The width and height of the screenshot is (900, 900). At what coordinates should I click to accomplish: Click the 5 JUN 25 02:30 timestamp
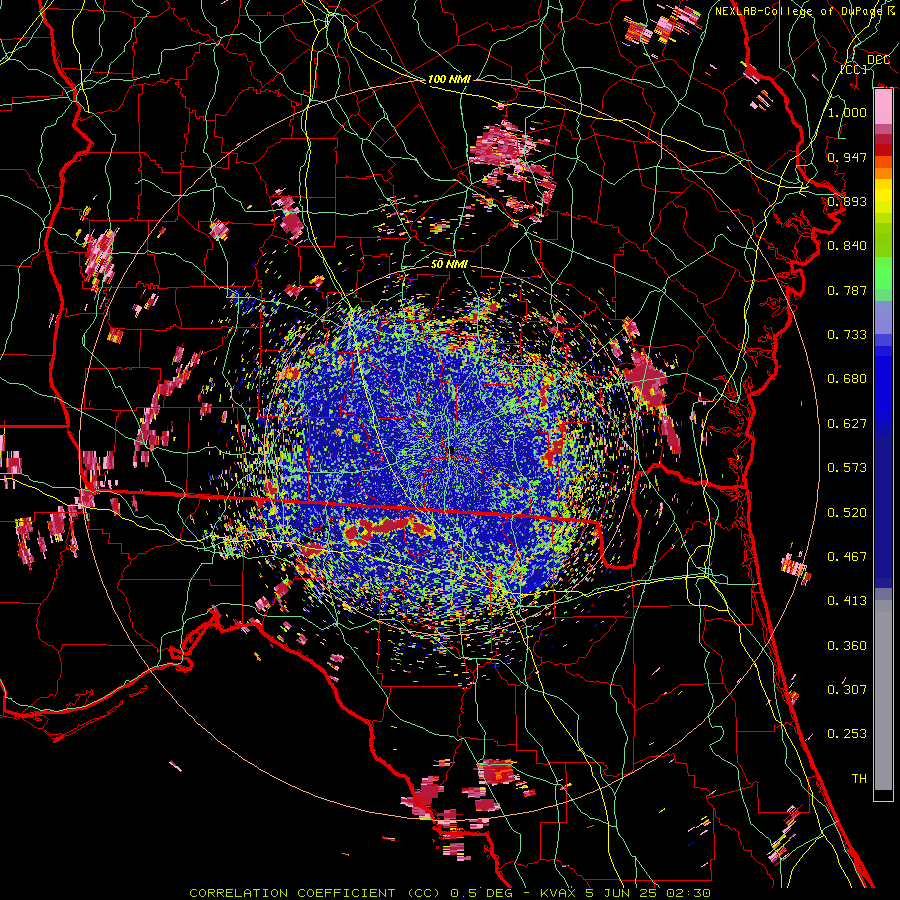(x=648, y=893)
